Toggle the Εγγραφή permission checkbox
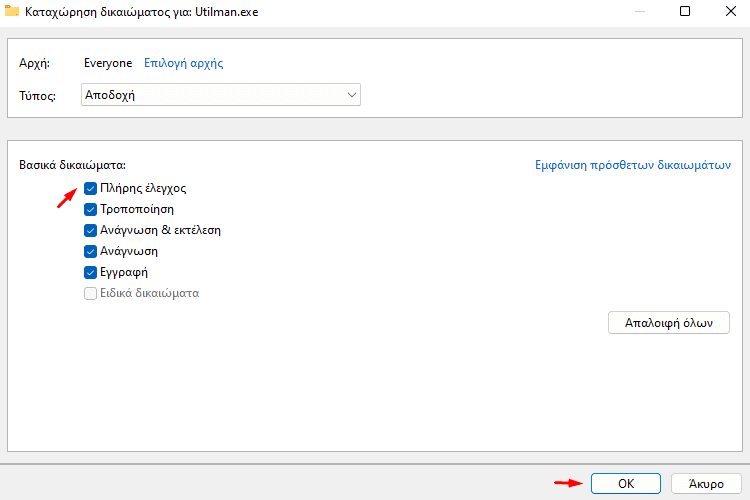Screen dimensions: 750x500 (x=90, y=273)
